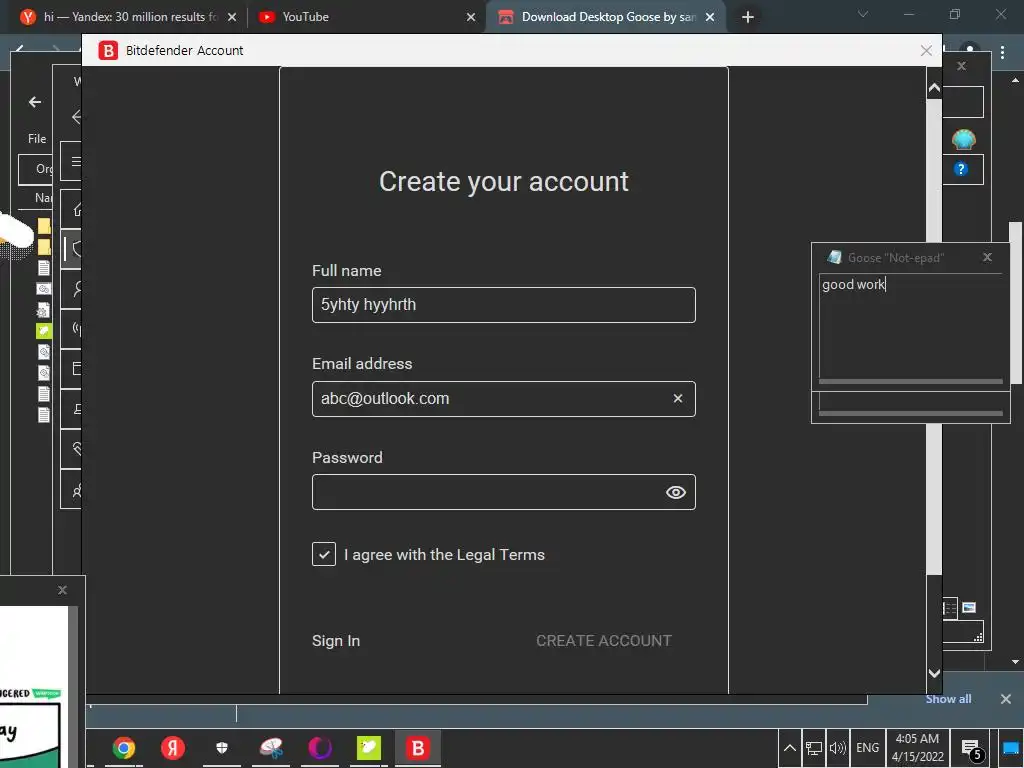The height and width of the screenshot is (768, 1024).
Task: Click the CREATE ACCOUNT button
Action: tap(603, 641)
